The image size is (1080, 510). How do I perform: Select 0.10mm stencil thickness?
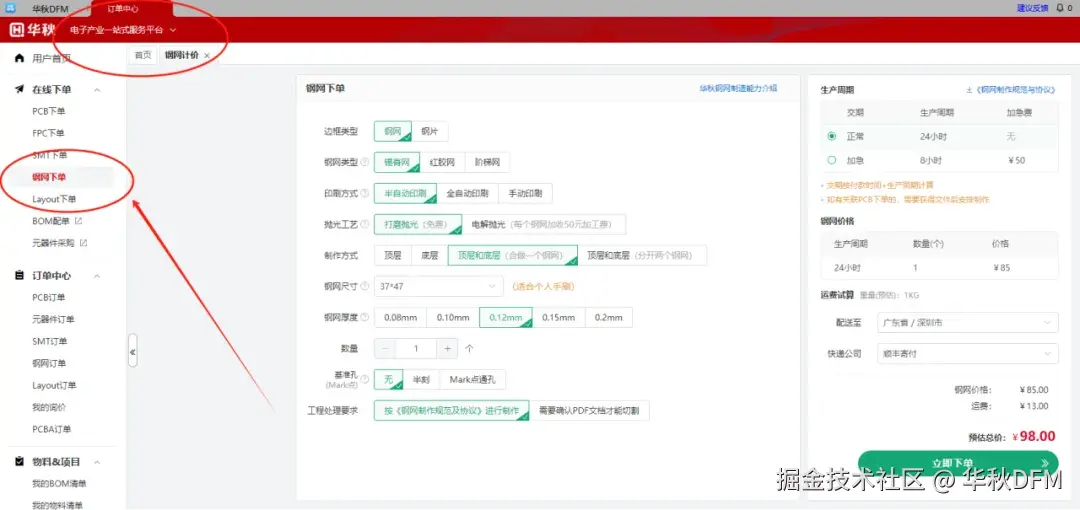click(x=453, y=318)
